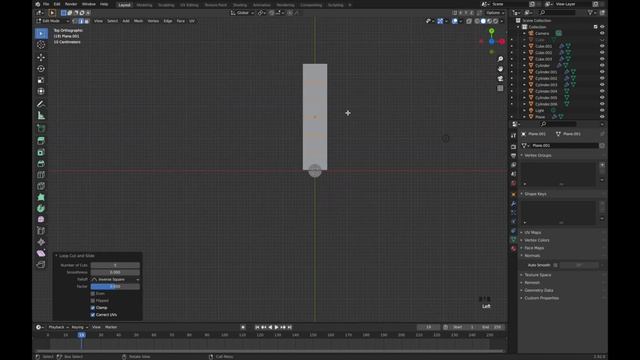The height and width of the screenshot is (360, 640).
Task: Select the Edge Slide tool
Action: (x=41, y=231)
